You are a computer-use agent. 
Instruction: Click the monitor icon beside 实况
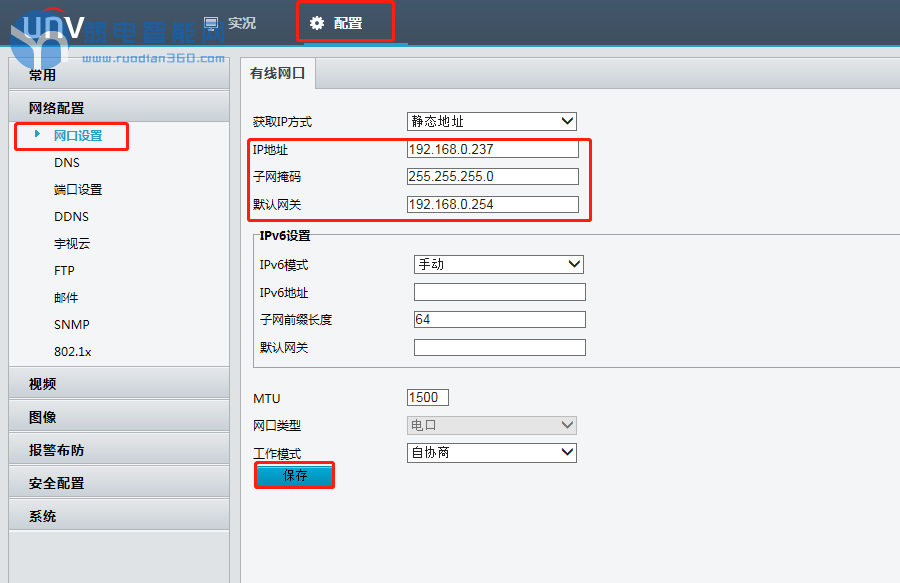pos(211,23)
